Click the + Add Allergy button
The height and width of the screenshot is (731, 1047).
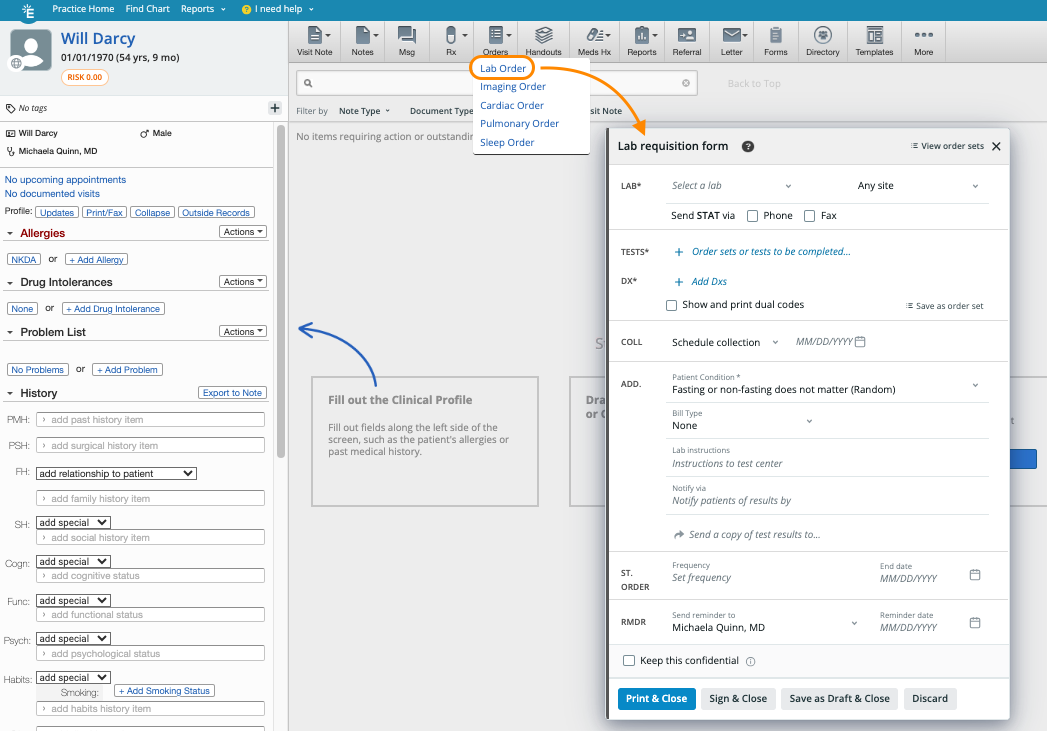96,260
